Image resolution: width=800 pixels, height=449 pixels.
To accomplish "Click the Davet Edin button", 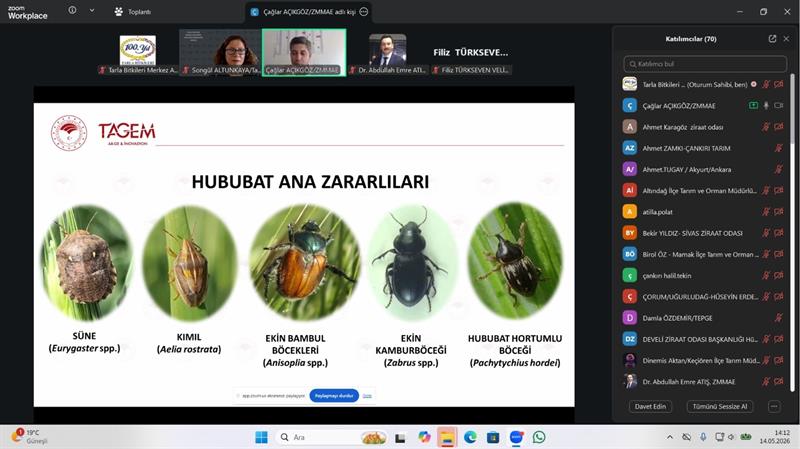I will click(x=650, y=407).
